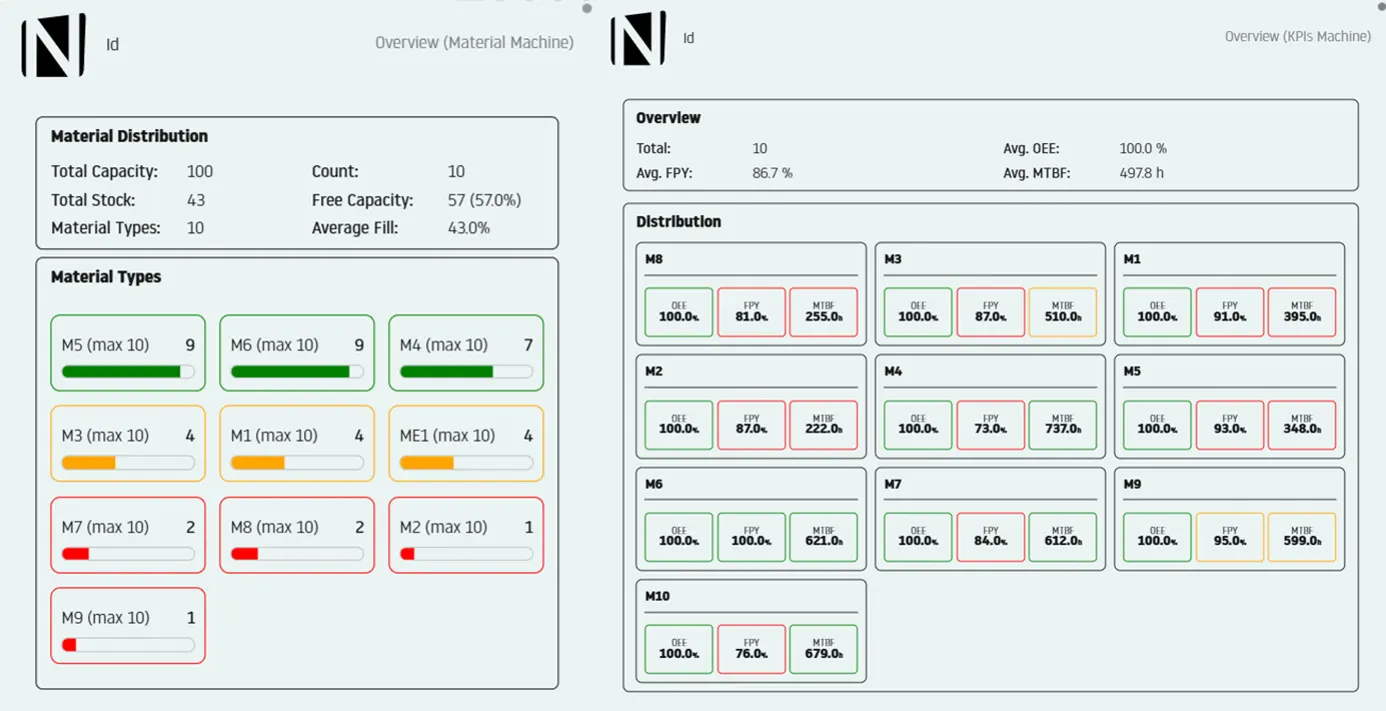Click the red M9 material fill bar
This screenshot has height=711, width=1386.
[128, 645]
